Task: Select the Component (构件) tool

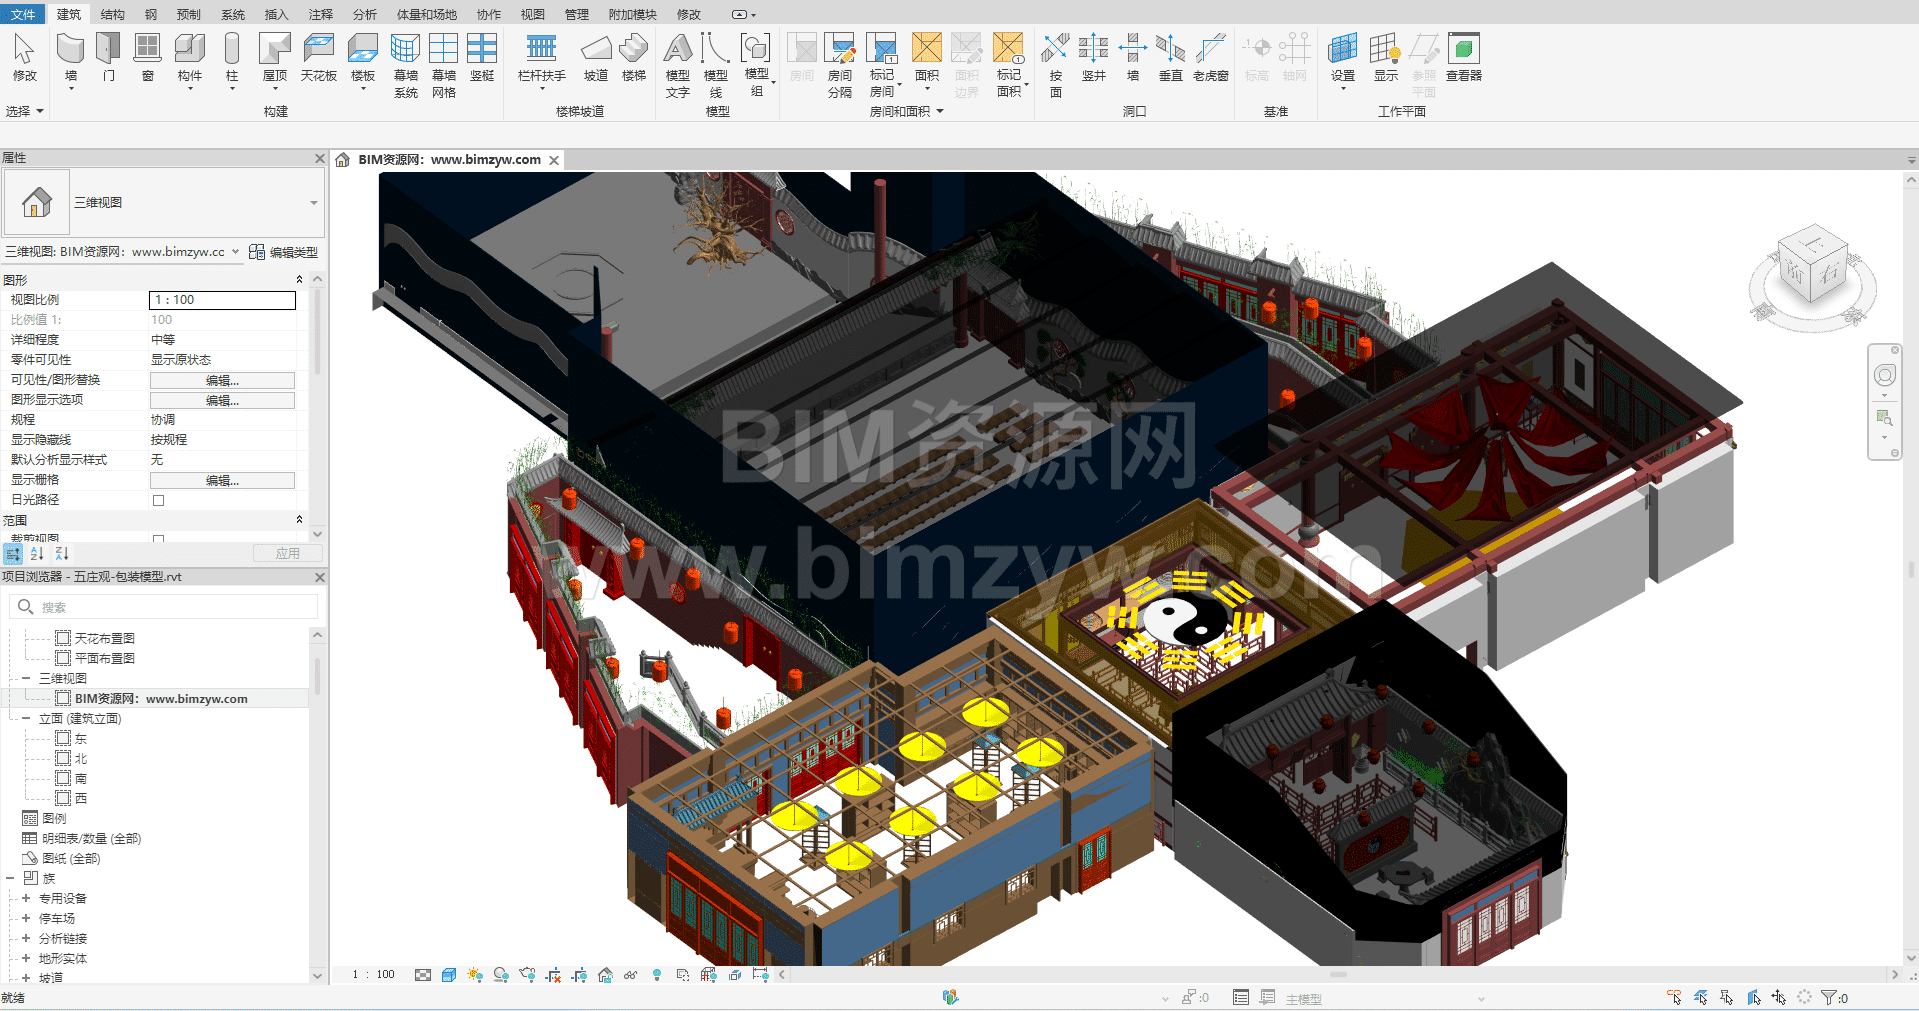Action: pos(189,58)
